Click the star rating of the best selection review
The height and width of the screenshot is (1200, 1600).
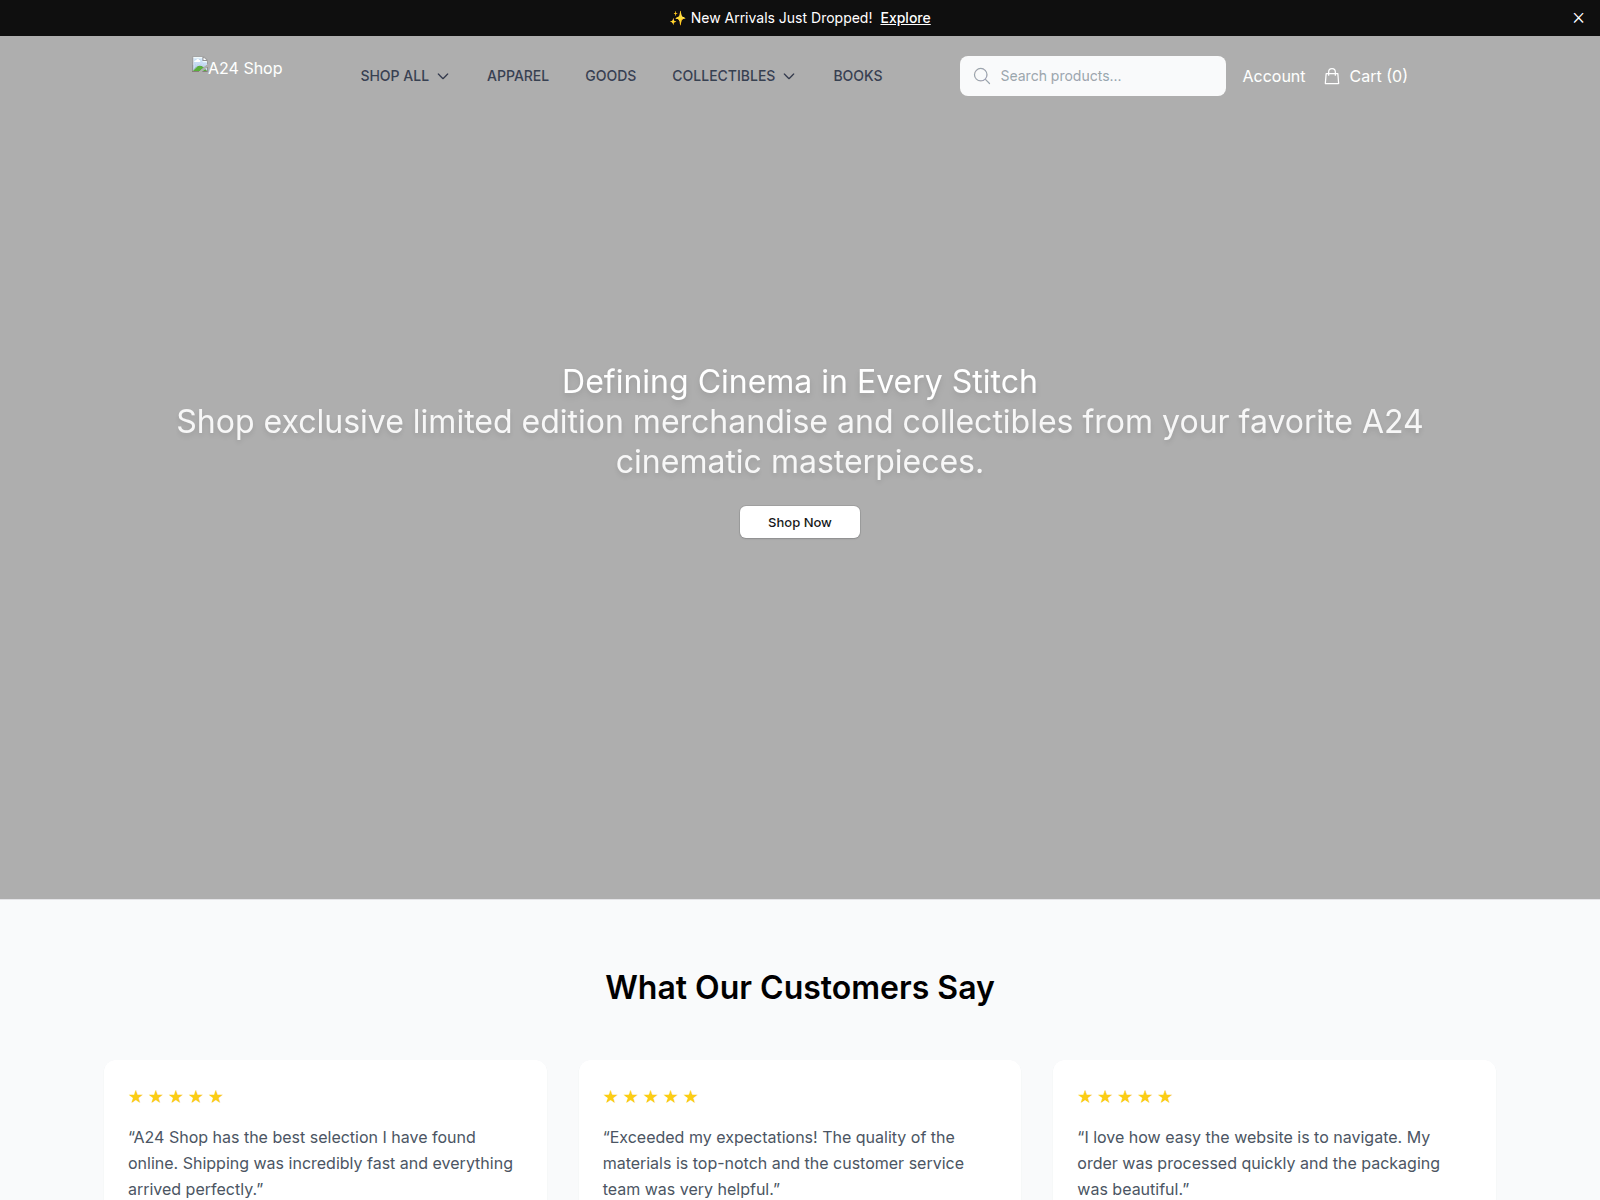coord(176,1097)
